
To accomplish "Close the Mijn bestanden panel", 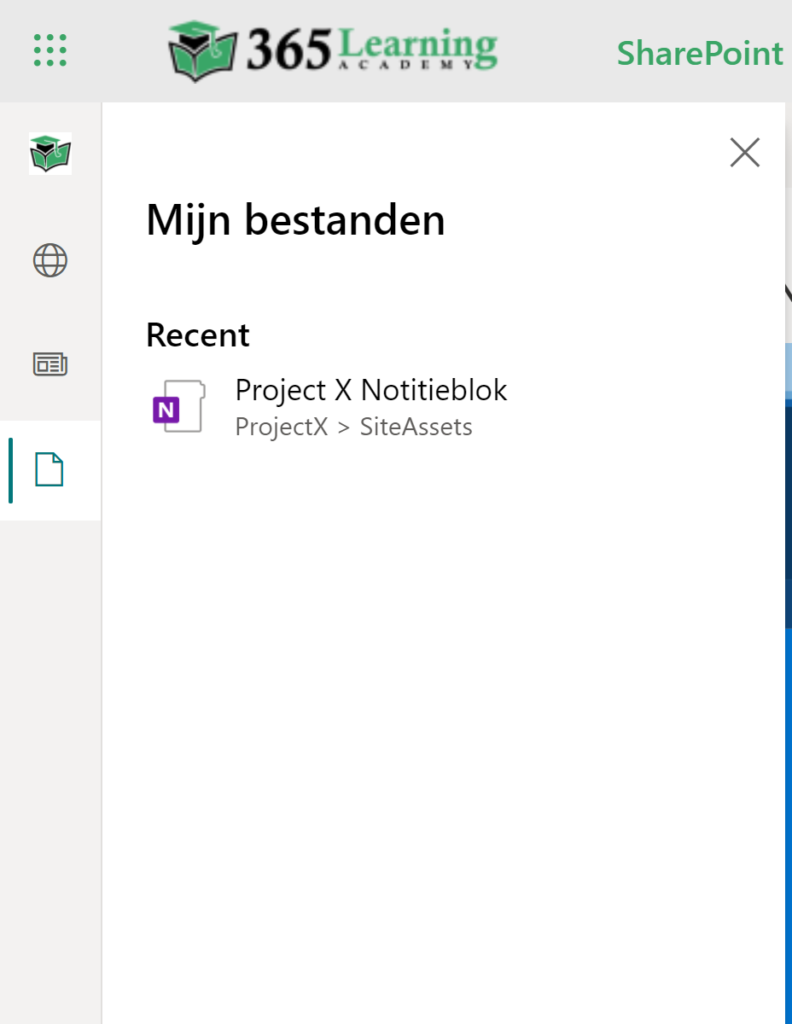I will point(744,153).
